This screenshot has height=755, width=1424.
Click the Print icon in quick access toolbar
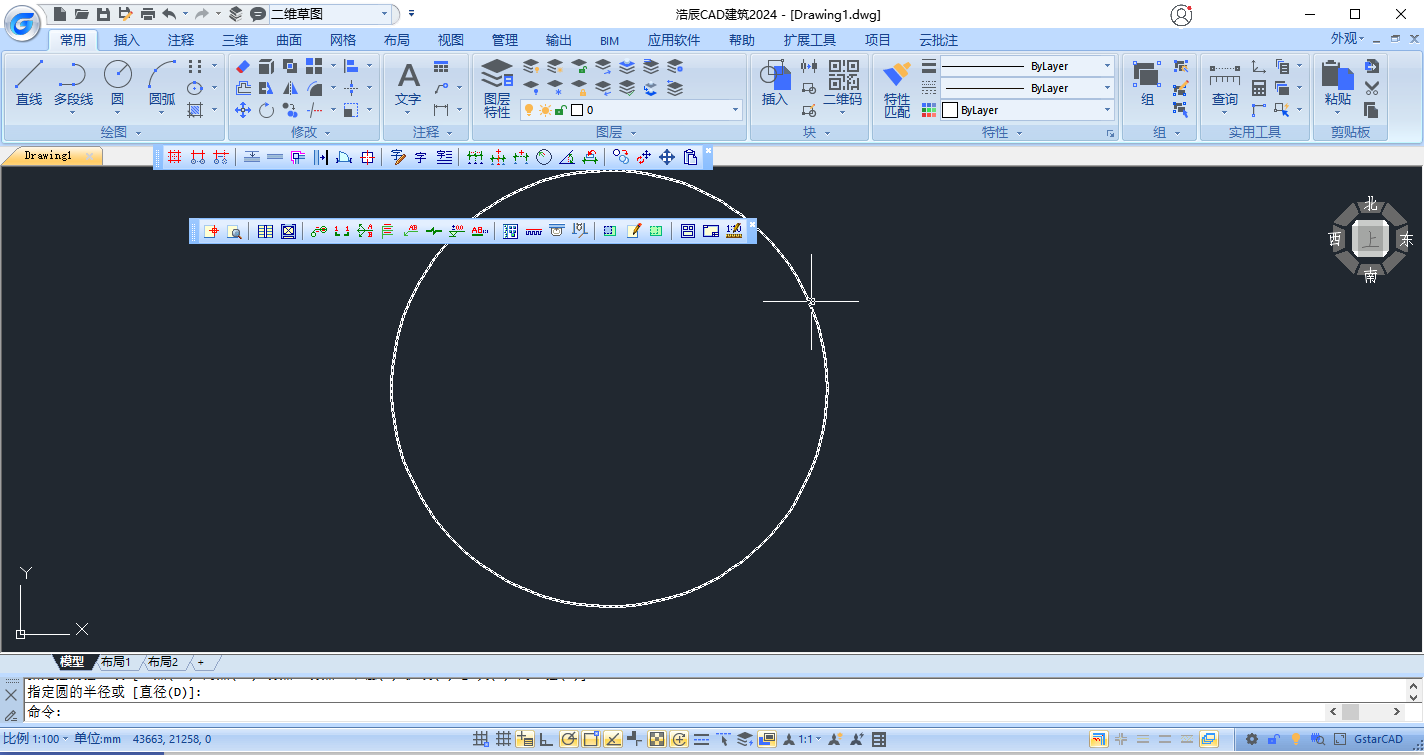(148, 14)
